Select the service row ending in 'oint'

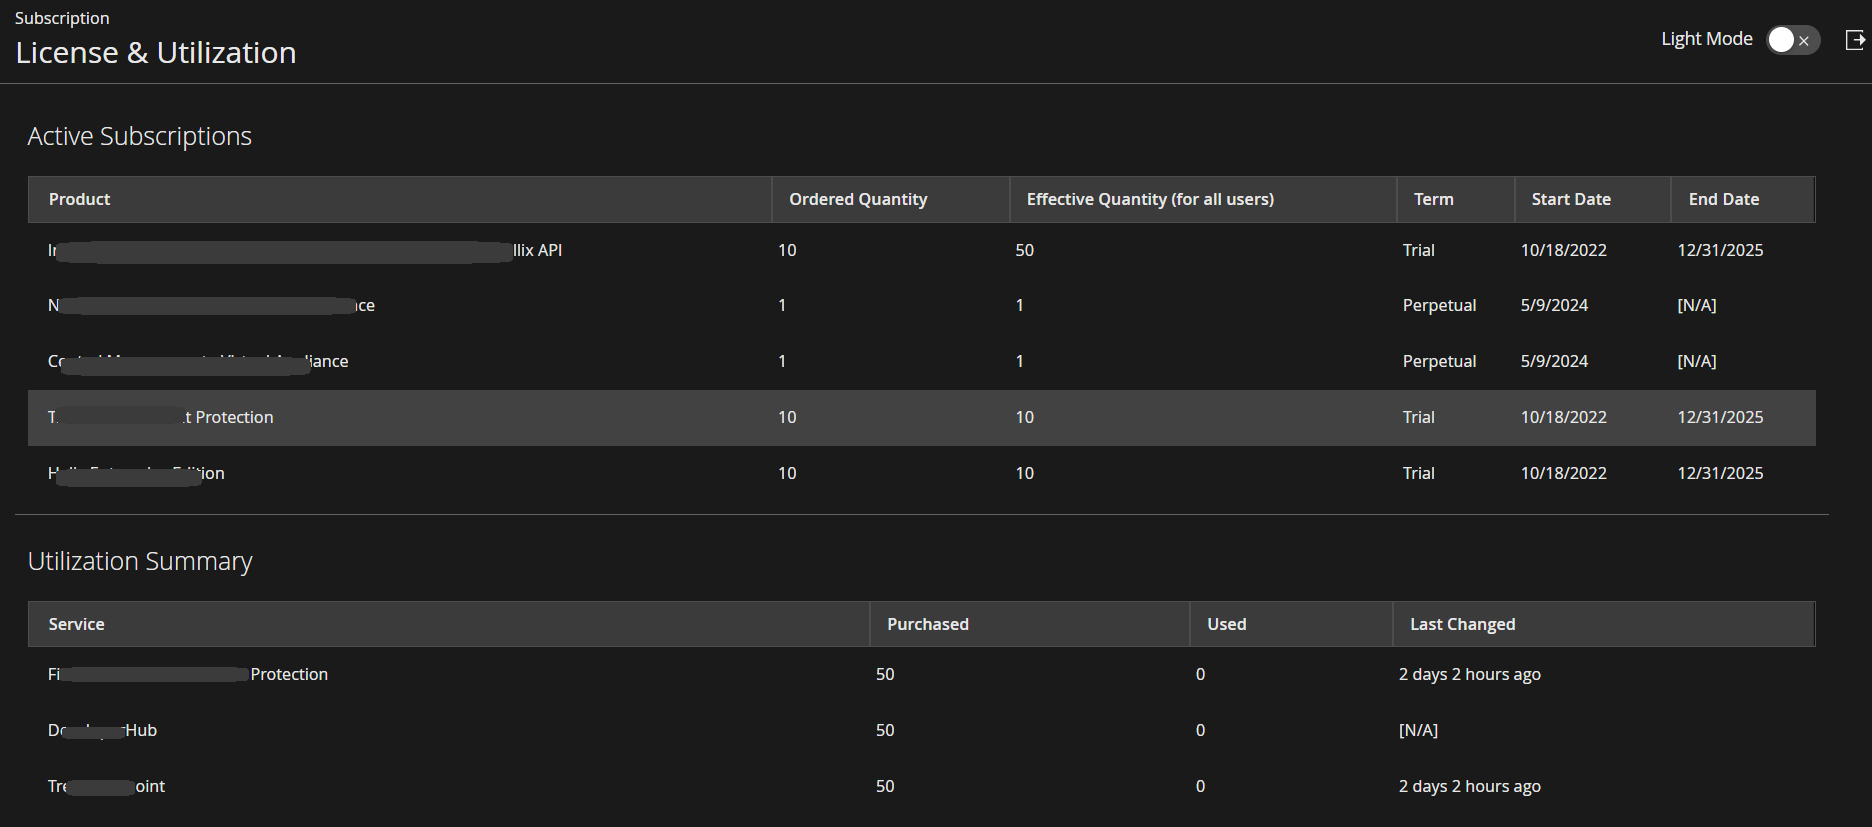tap(922, 786)
